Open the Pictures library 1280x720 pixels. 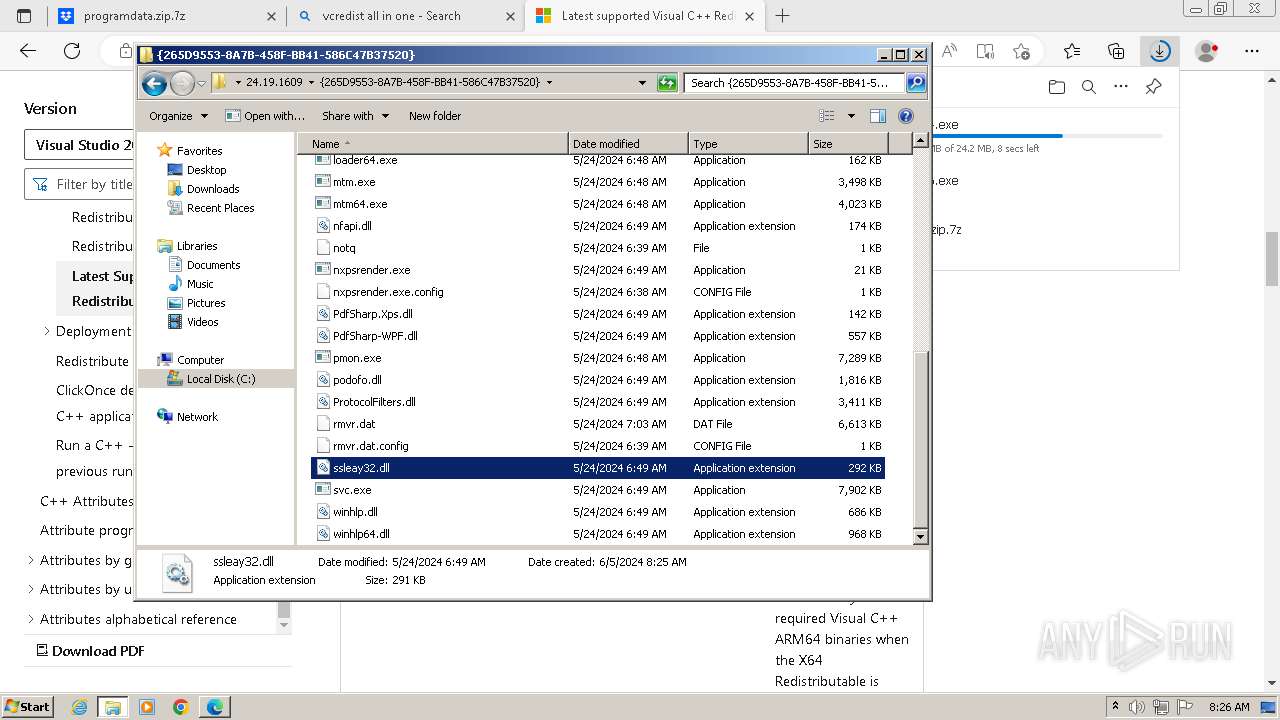tap(206, 303)
